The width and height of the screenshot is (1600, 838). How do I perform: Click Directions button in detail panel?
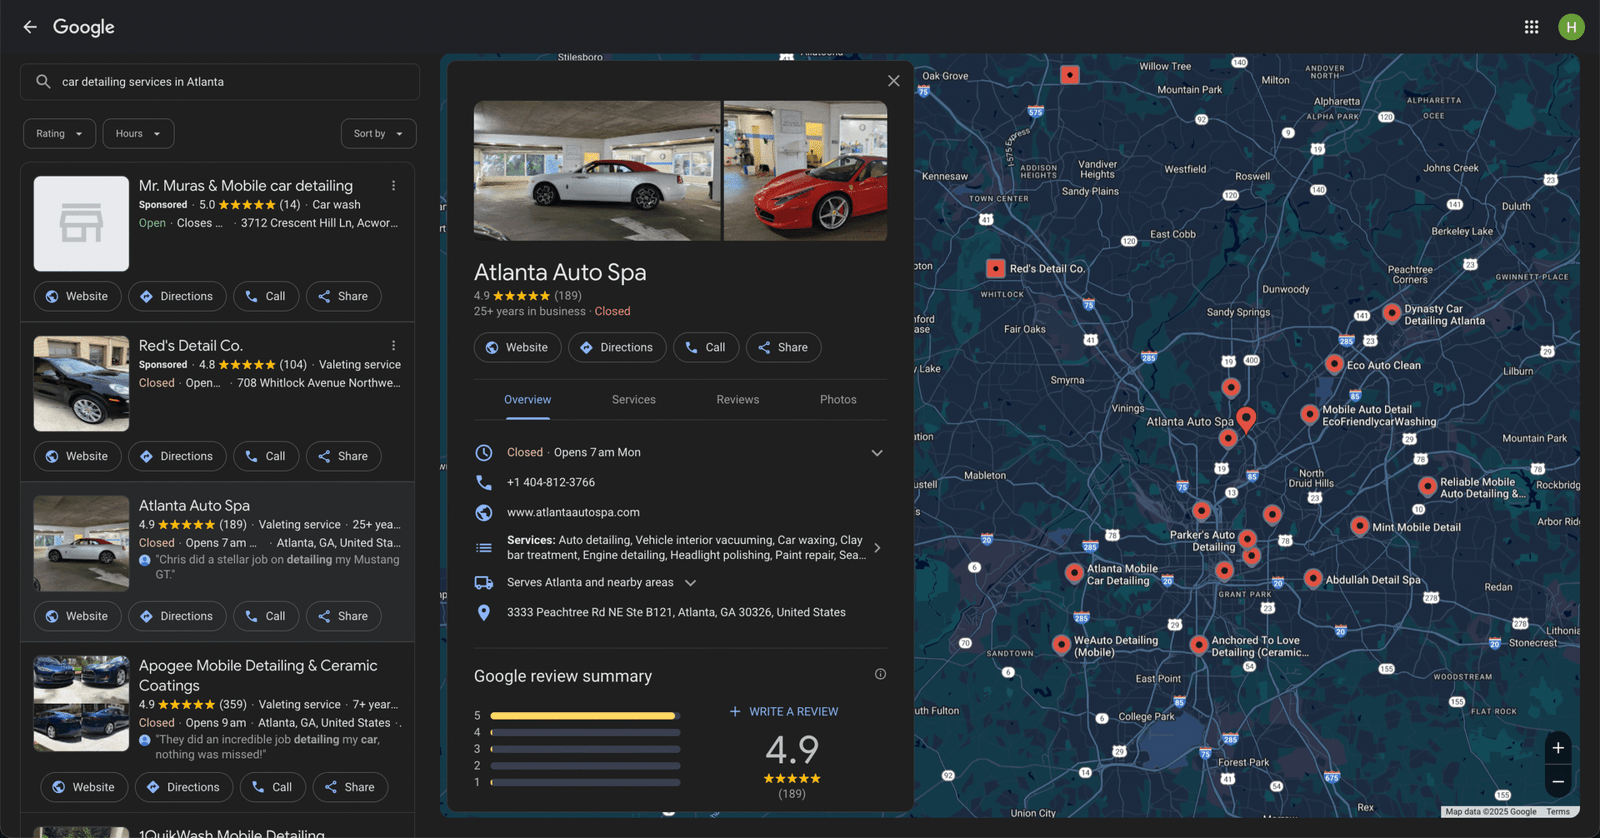pos(617,347)
